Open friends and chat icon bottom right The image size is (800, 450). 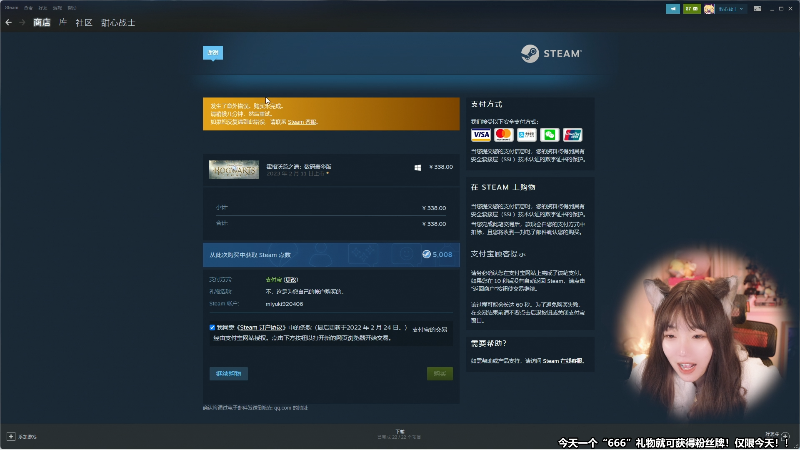click(x=785, y=435)
